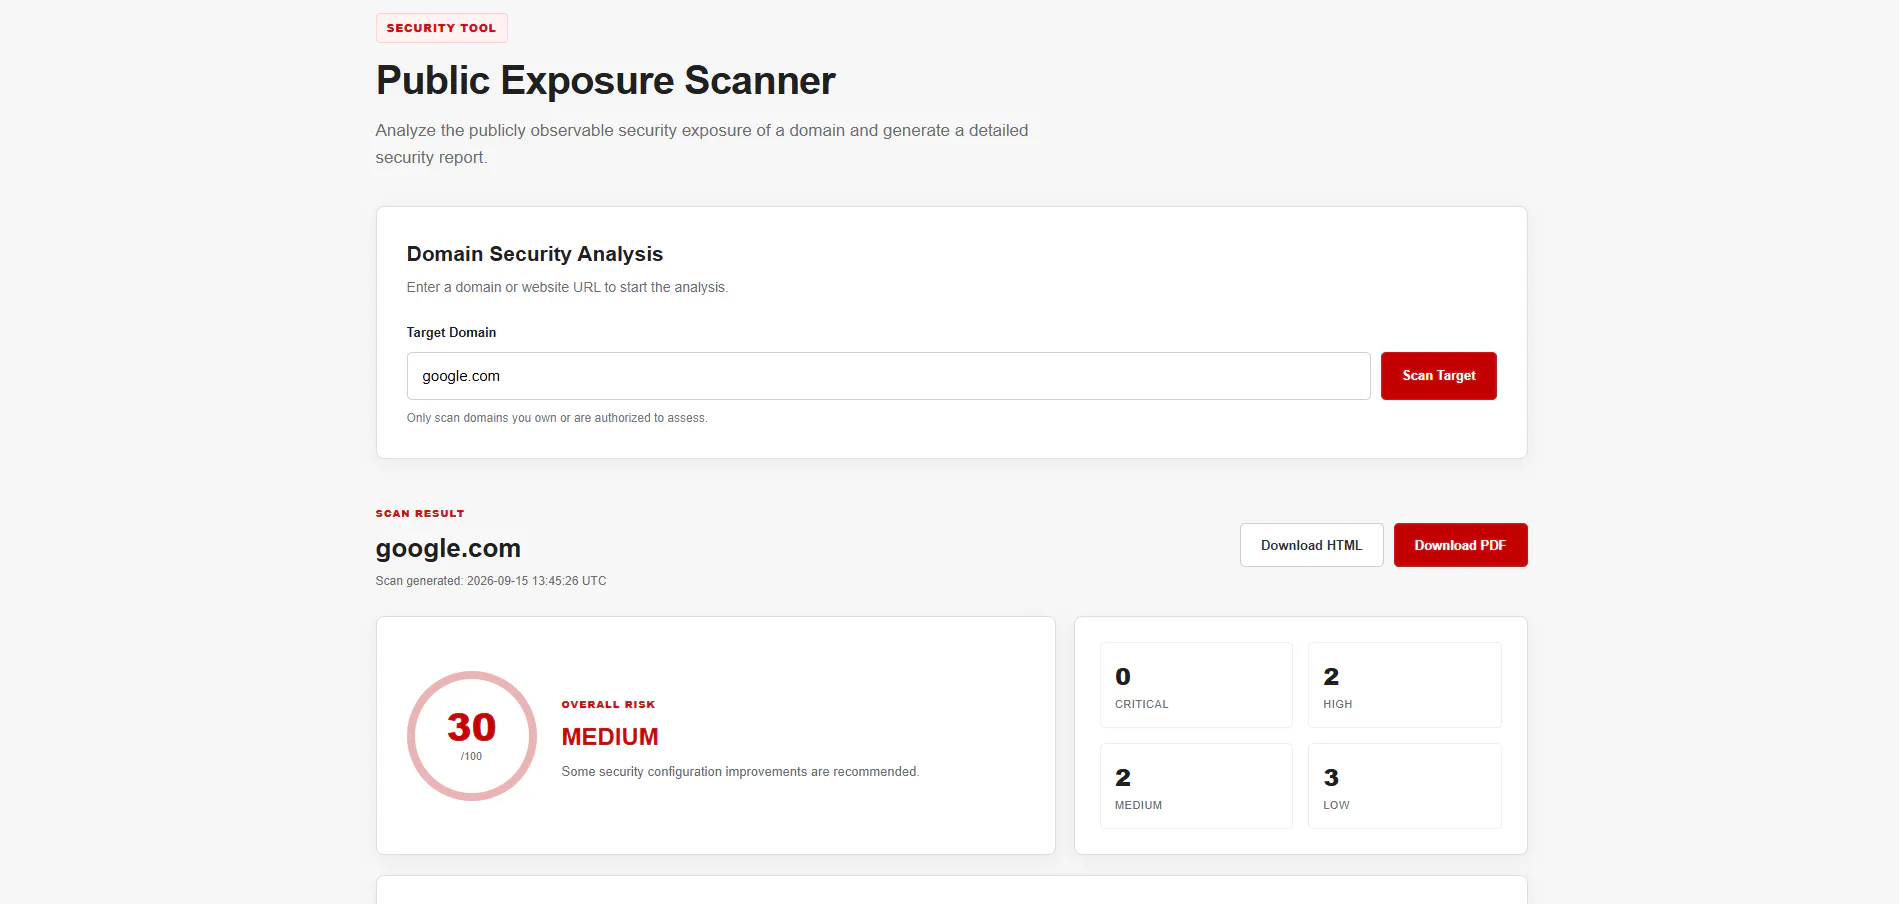
Task: Open the LOW findings count card
Action: click(1404, 786)
